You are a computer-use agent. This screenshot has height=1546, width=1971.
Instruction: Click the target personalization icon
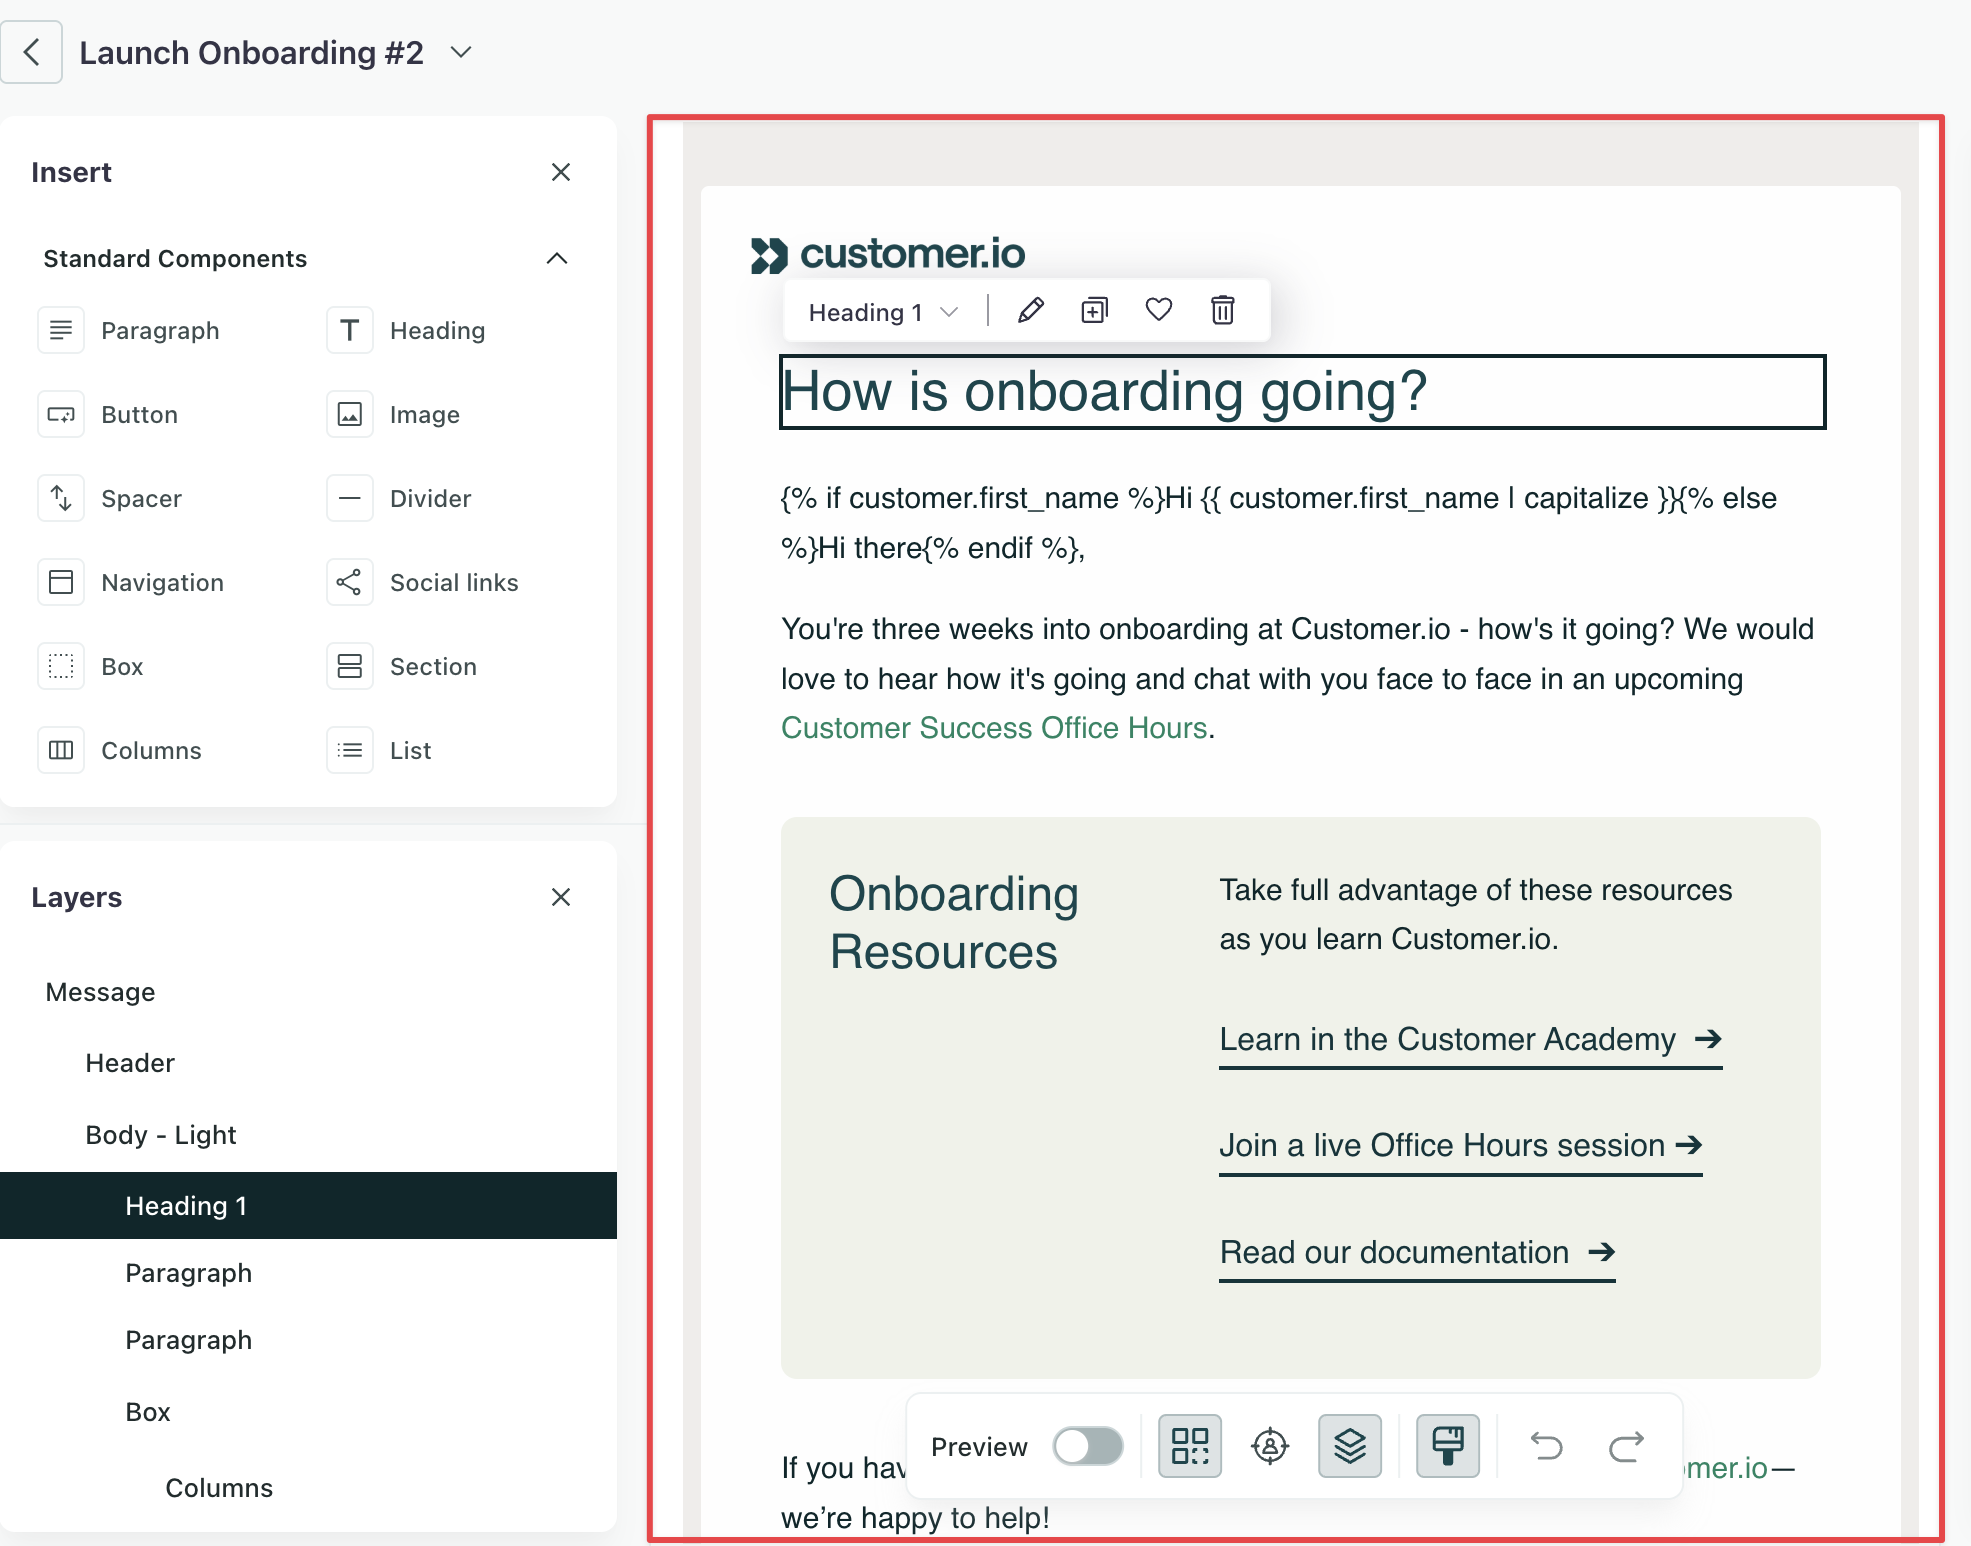(x=1270, y=1446)
